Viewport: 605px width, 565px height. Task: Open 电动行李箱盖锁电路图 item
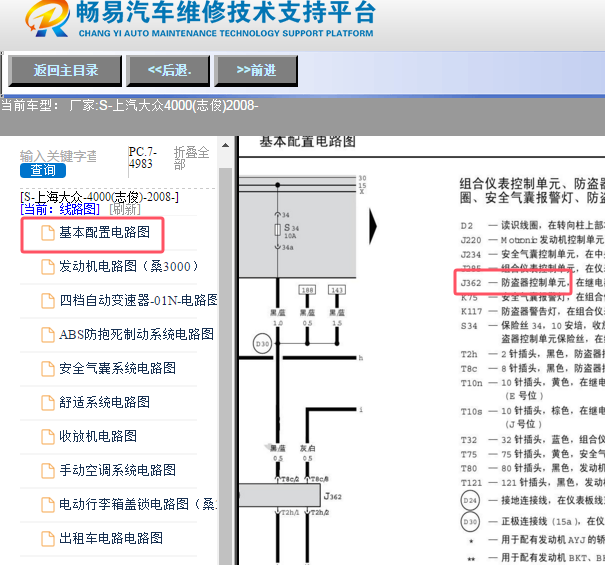coord(138,504)
